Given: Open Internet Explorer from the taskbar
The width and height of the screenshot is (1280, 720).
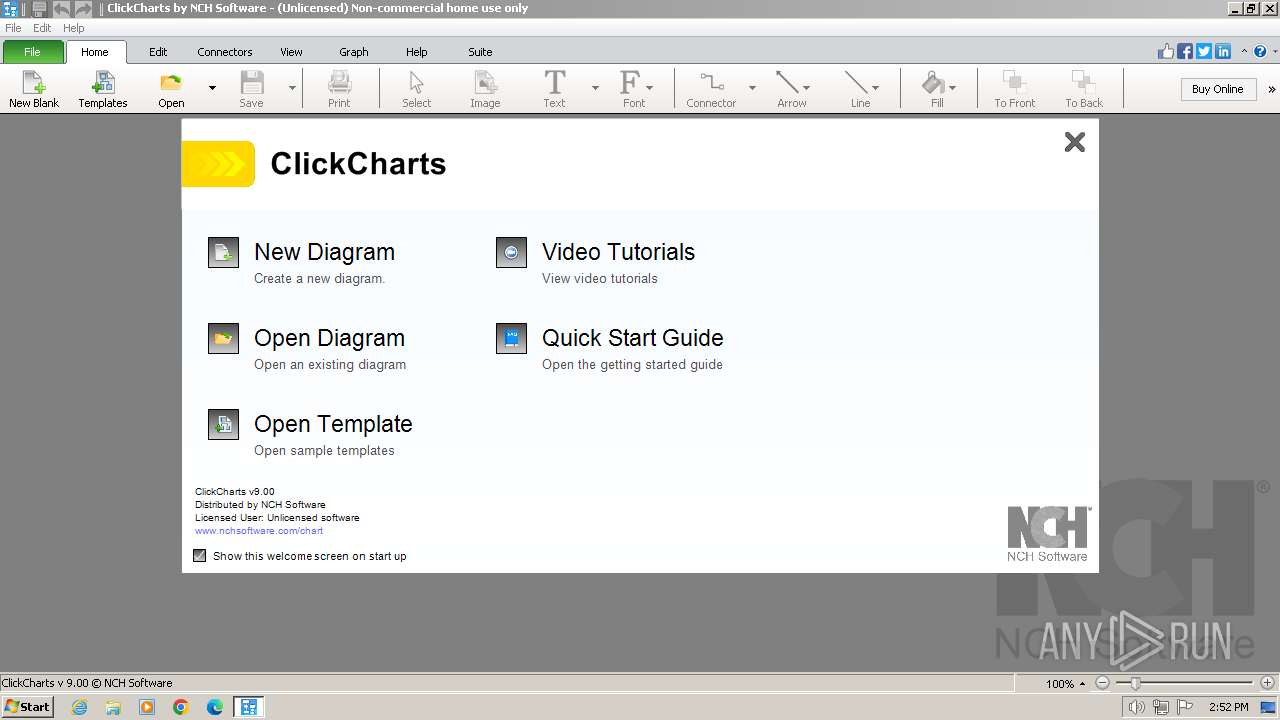Looking at the screenshot, I should 80,707.
